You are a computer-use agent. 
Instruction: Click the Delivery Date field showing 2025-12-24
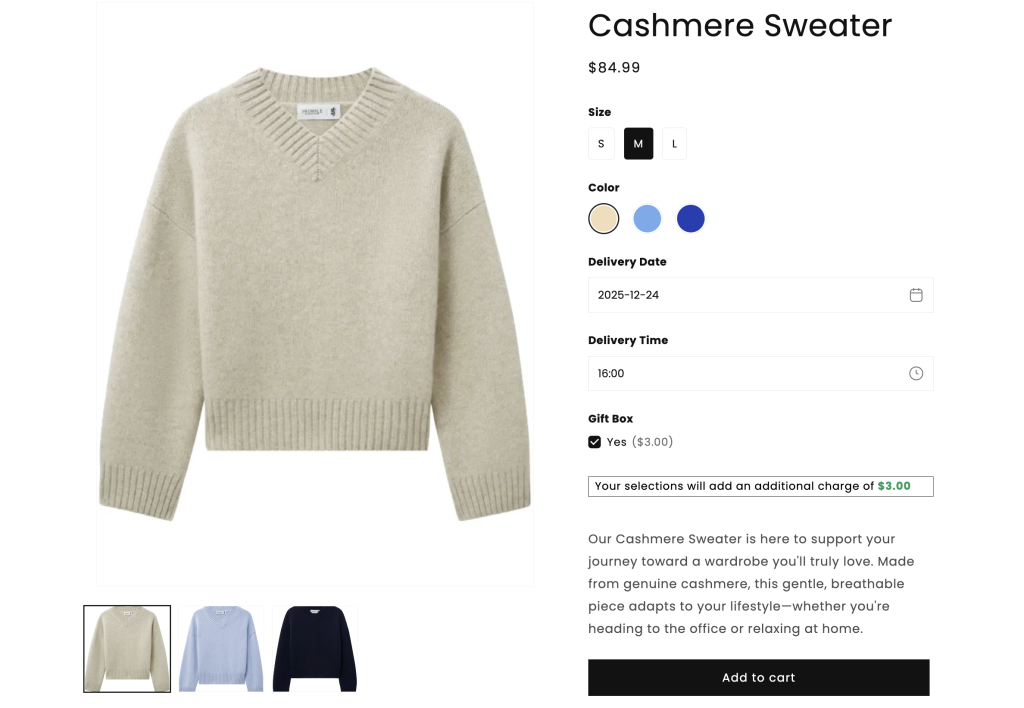point(760,295)
